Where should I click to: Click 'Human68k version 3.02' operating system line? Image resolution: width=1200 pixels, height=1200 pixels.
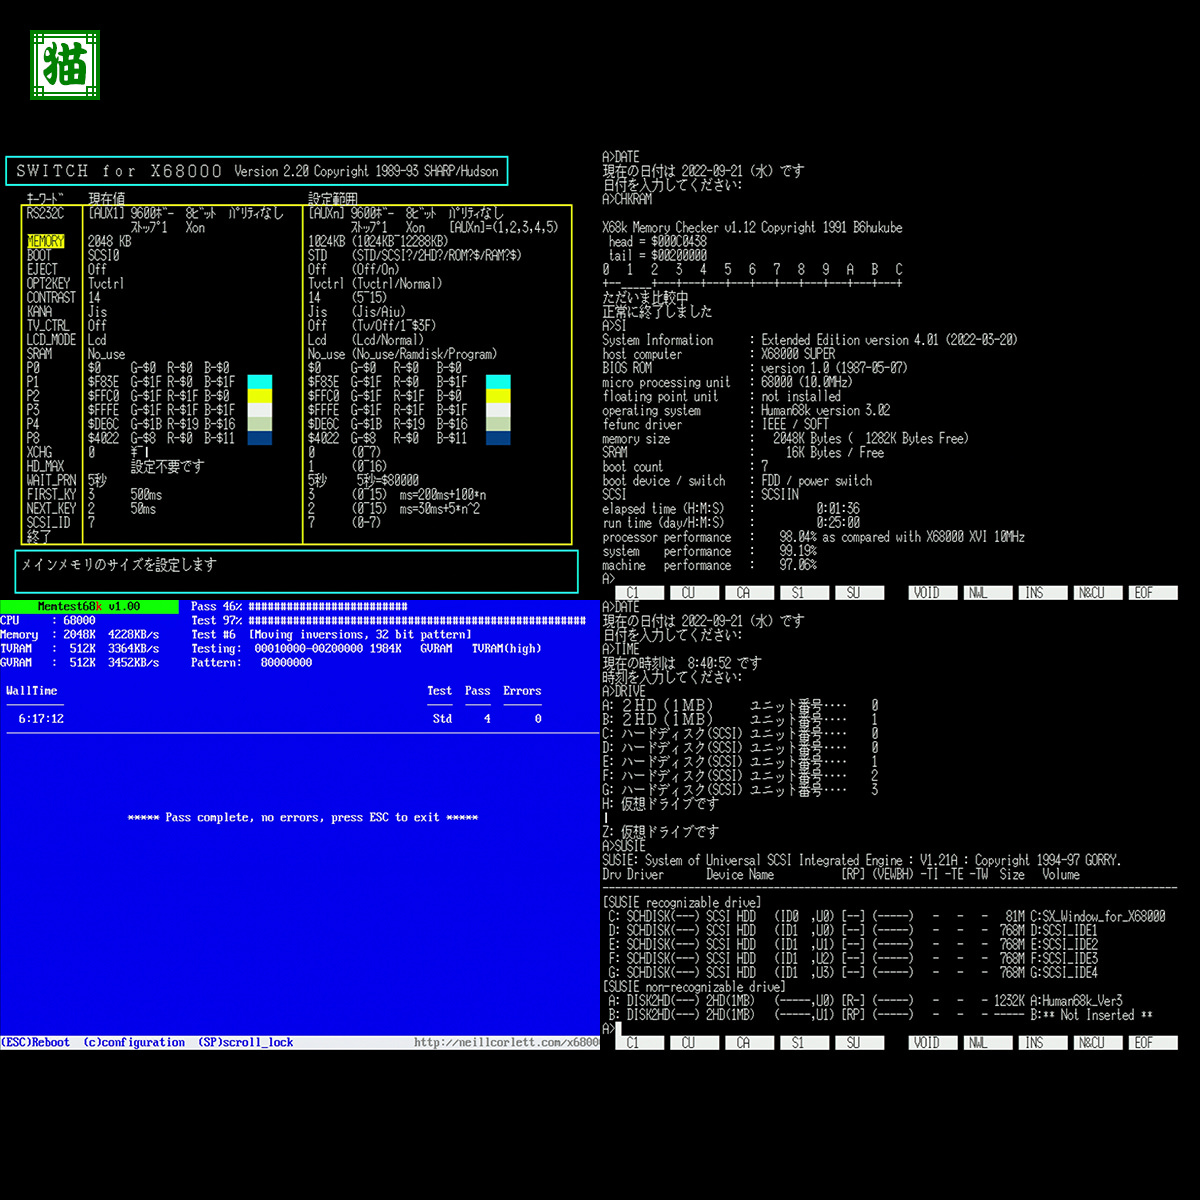coord(746,410)
